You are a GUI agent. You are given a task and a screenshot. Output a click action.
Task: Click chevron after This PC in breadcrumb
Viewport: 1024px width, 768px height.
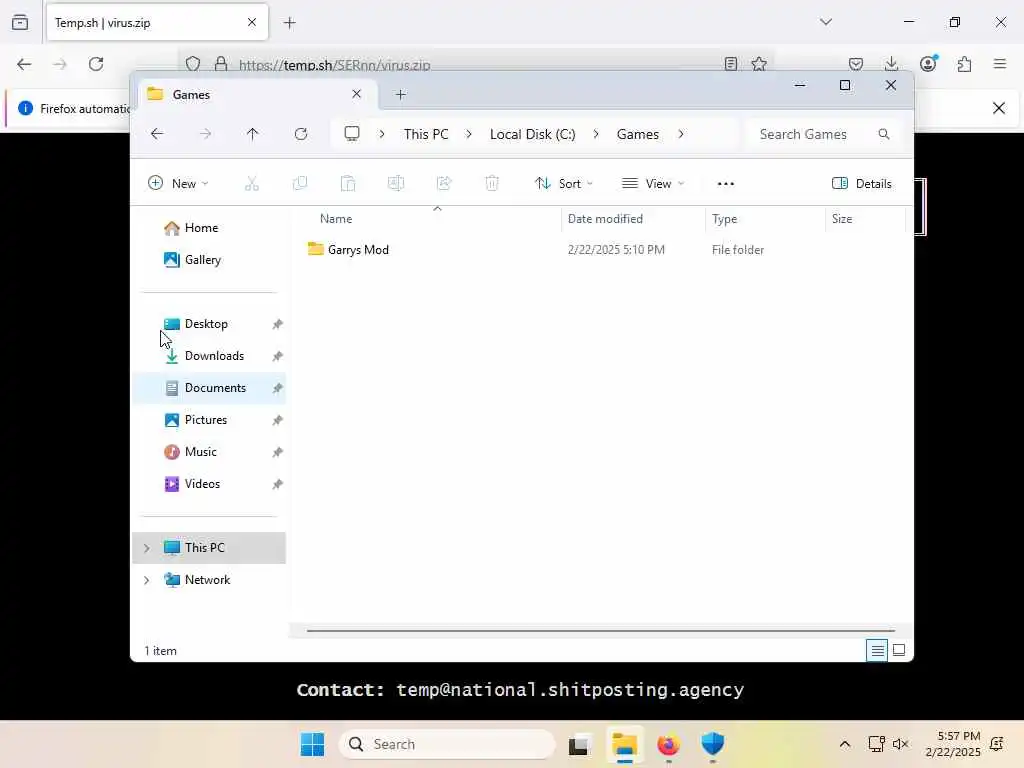(468, 134)
